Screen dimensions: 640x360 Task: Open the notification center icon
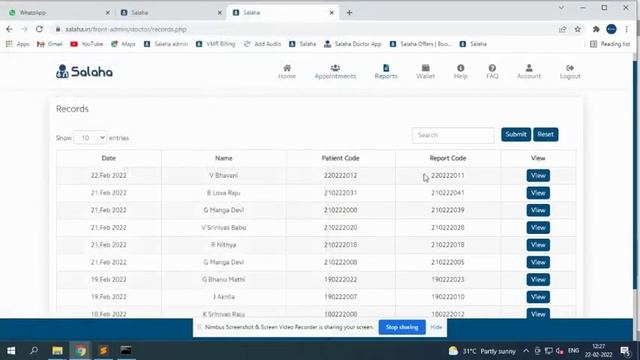625,351
